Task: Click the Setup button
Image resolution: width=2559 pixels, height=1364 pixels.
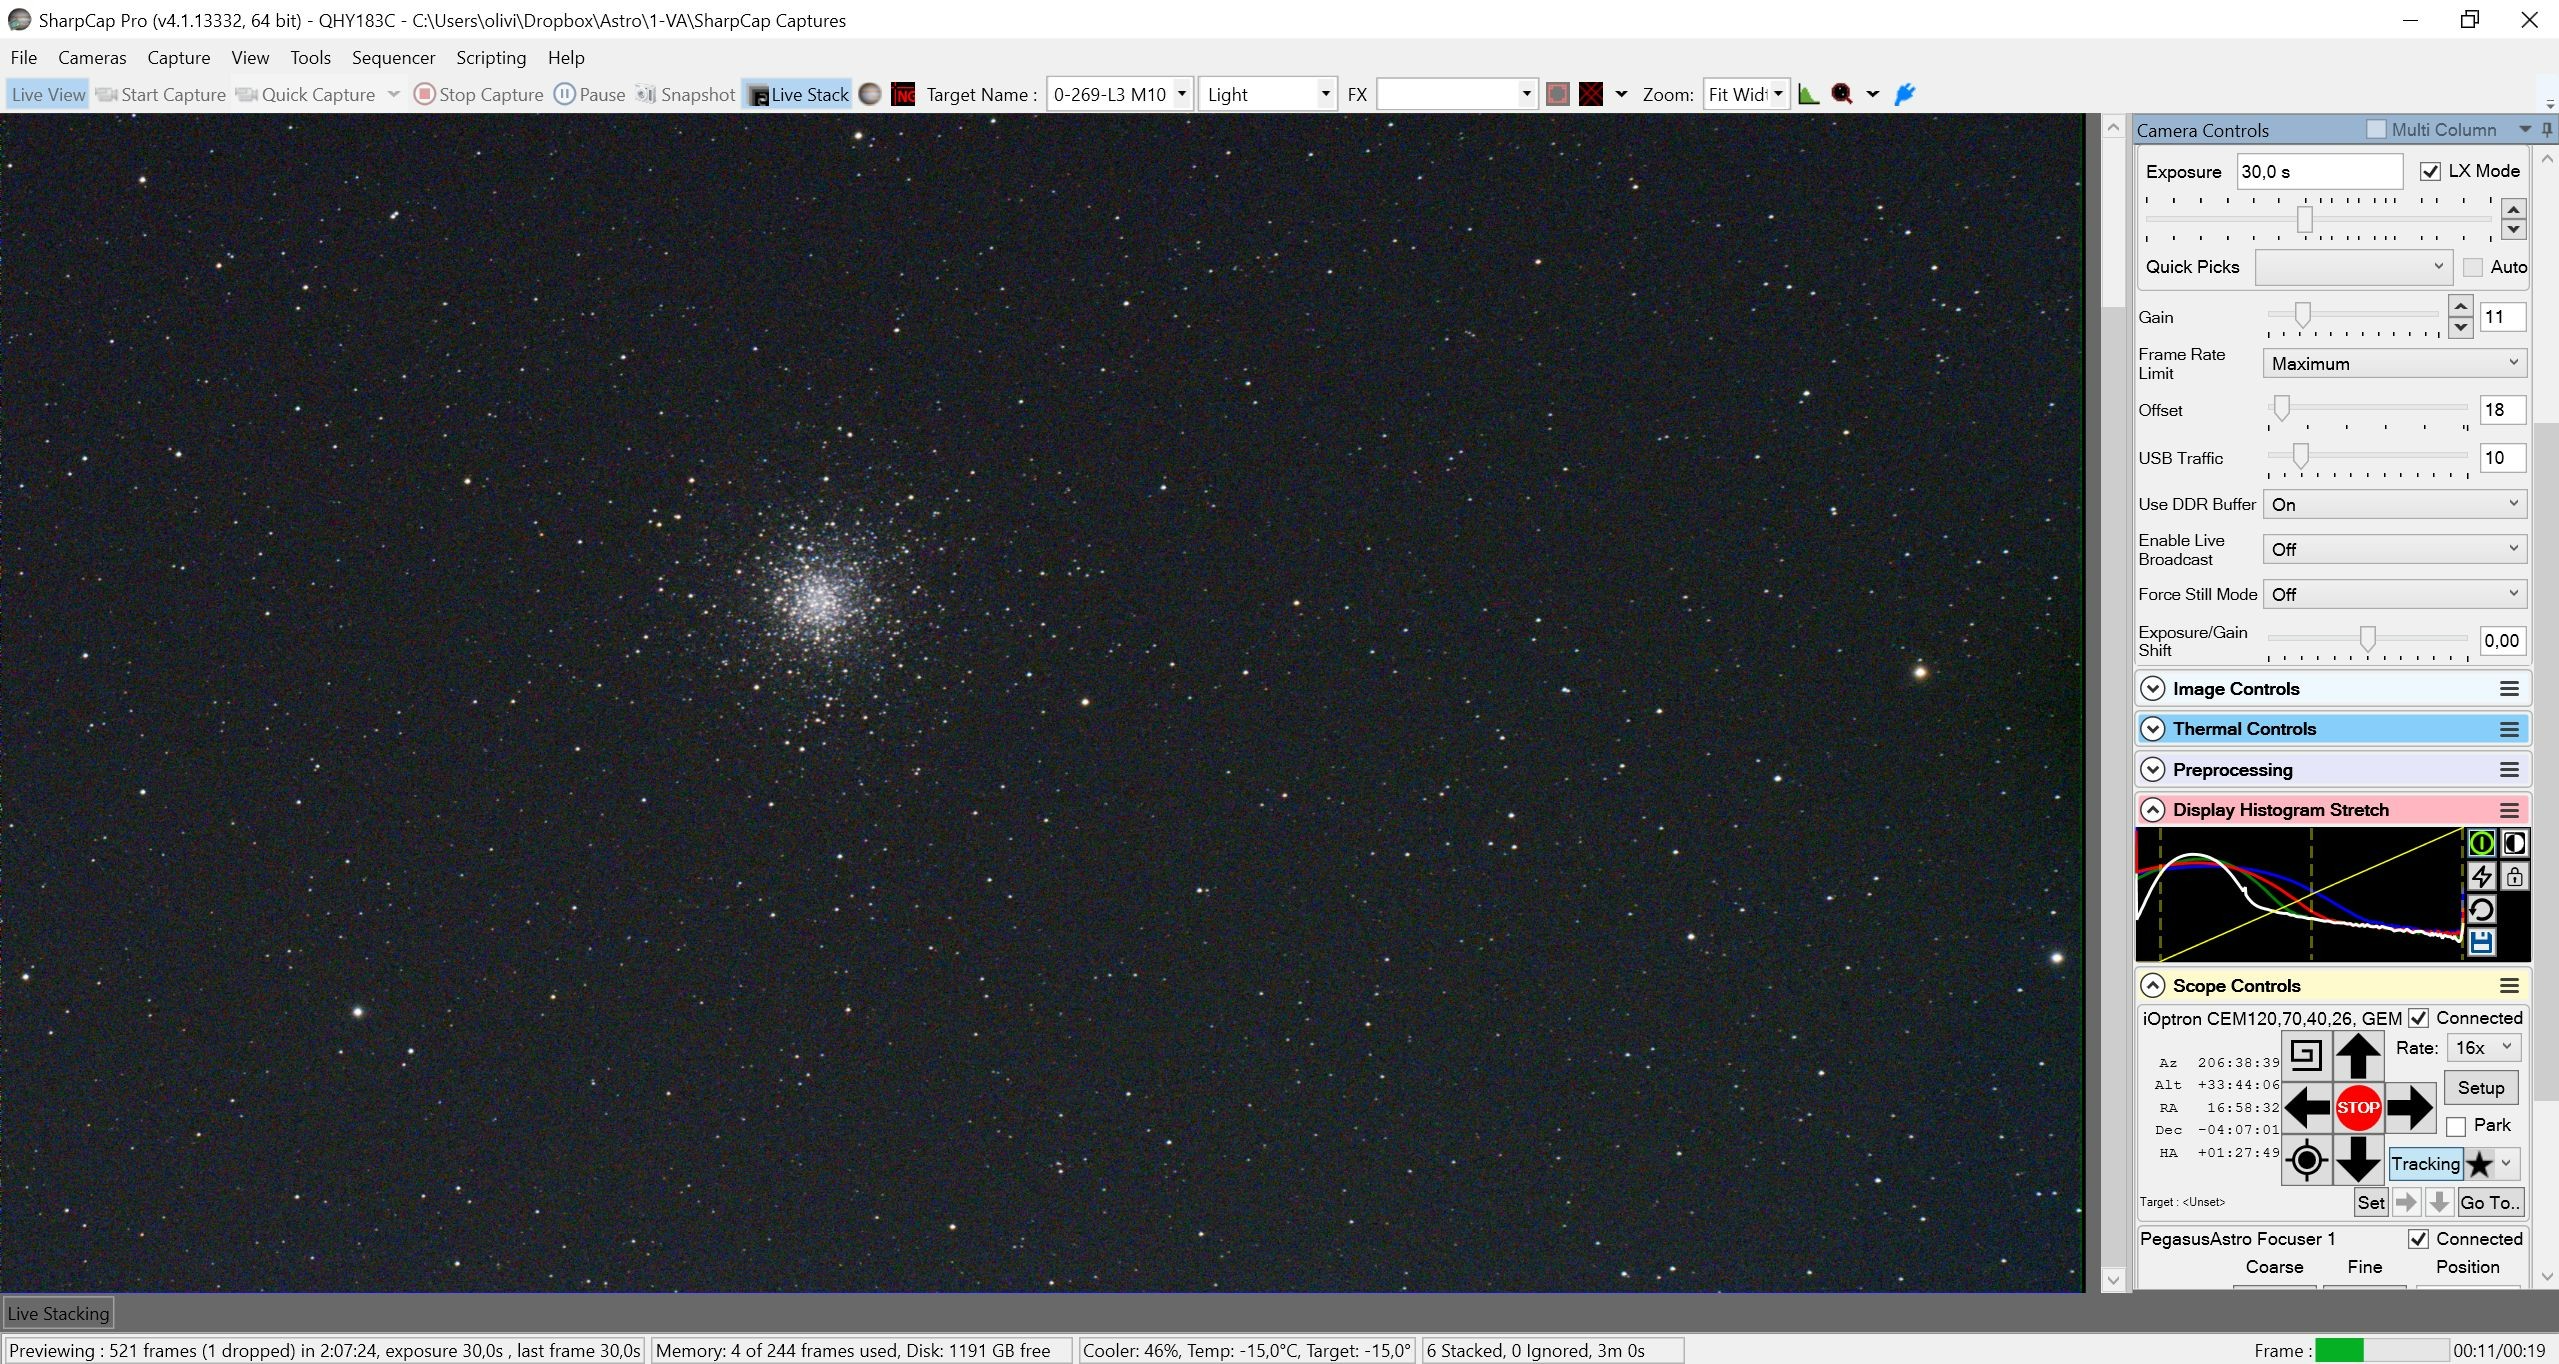Action: point(2481,1088)
